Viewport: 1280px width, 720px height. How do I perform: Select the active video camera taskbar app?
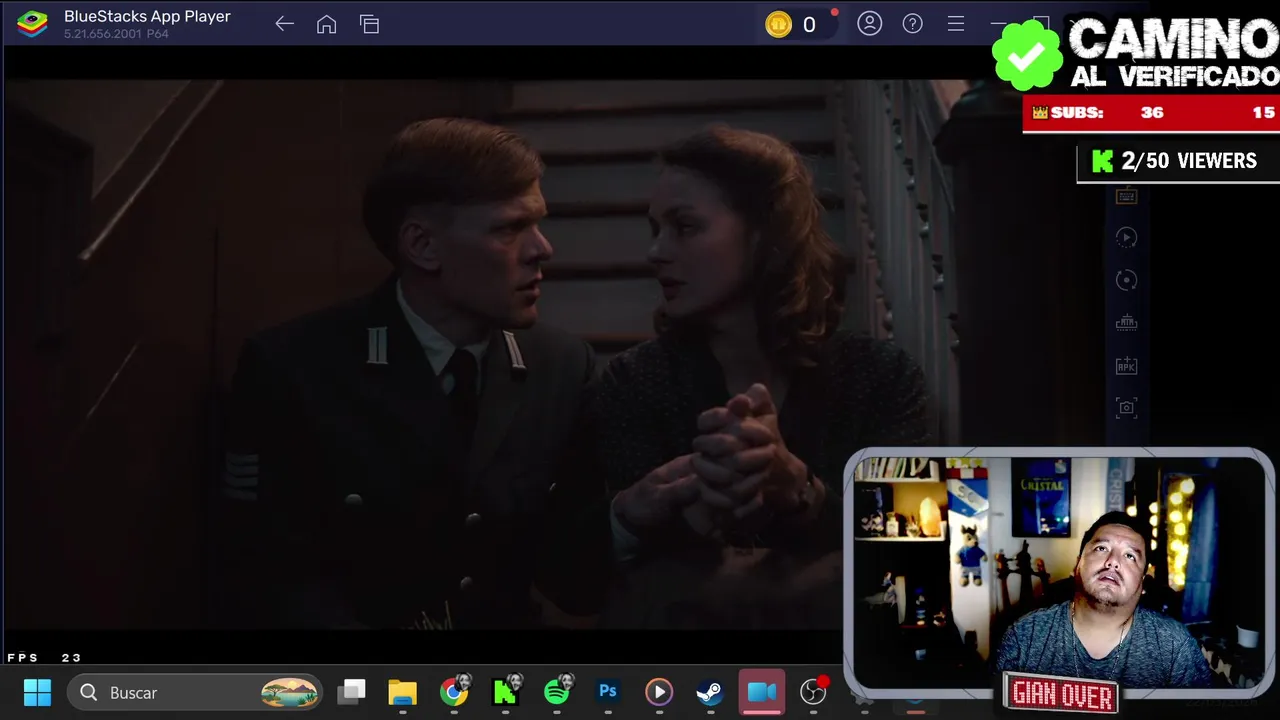(x=762, y=692)
